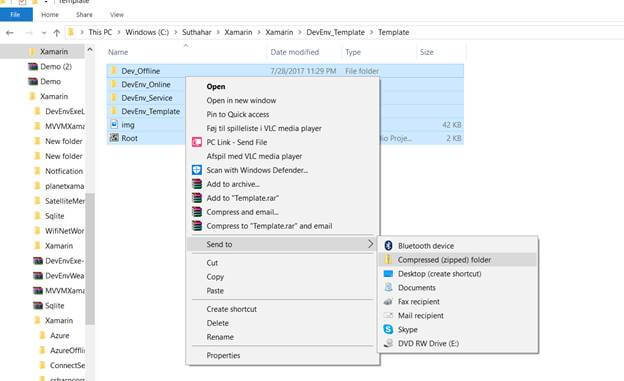Sort by the Date modified column
Viewport: 624px width, 381px height.
(294, 52)
